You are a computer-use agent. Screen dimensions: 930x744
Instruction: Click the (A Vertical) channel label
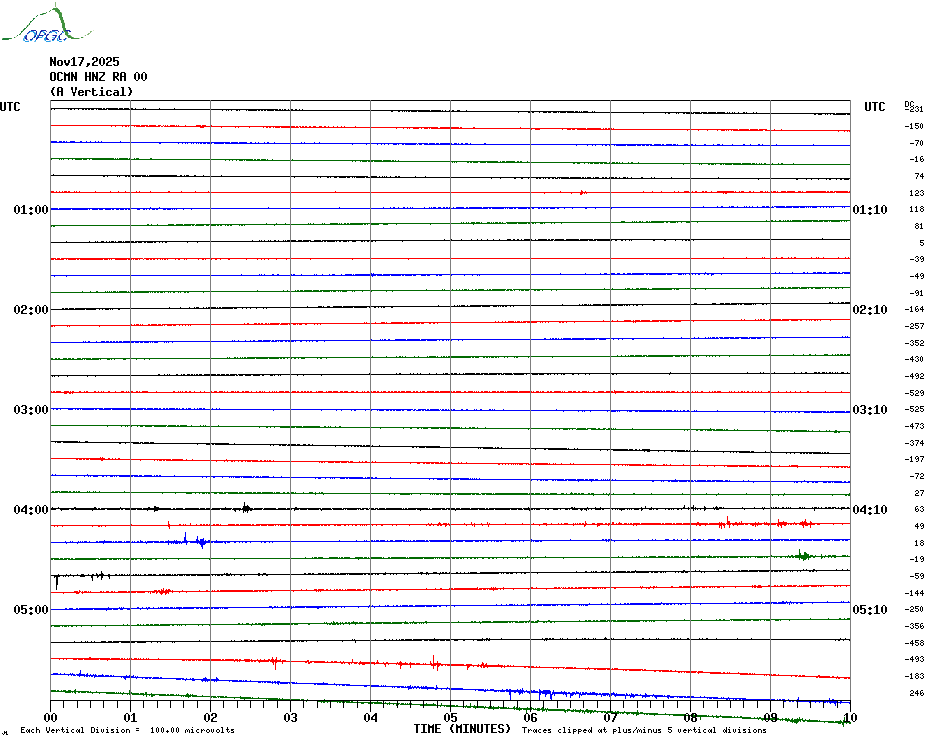90,92
